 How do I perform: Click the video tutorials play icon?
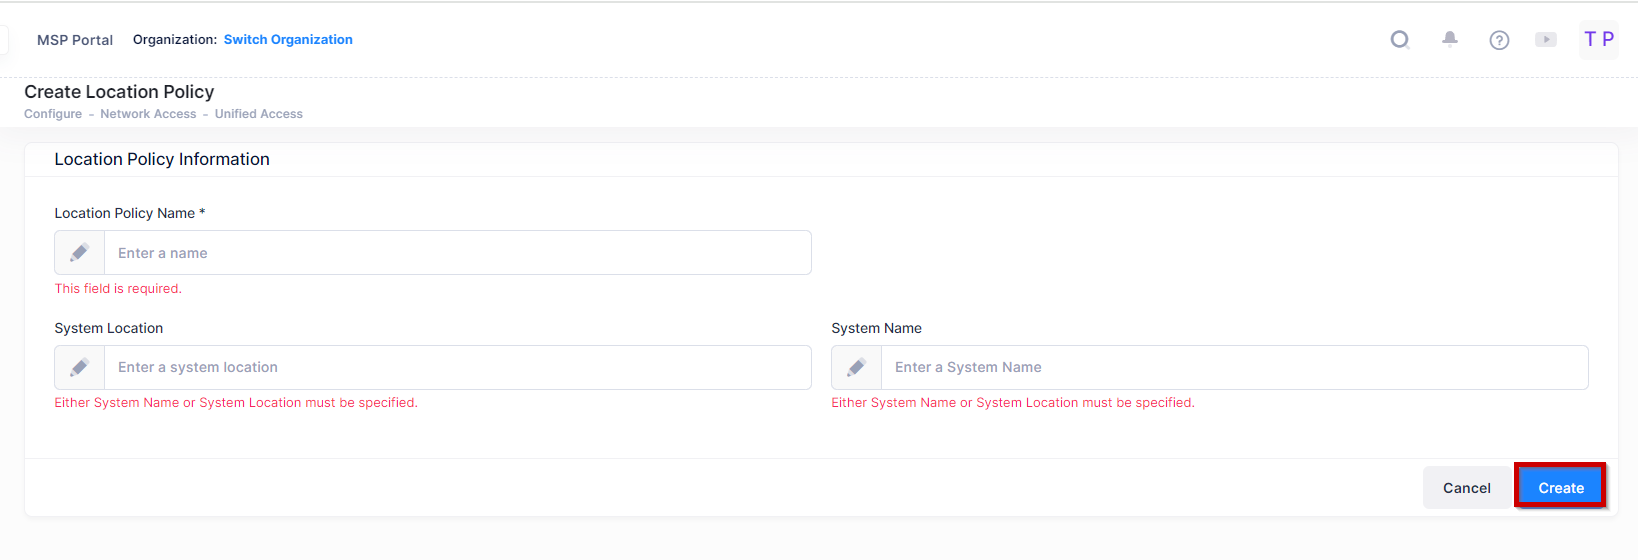coord(1546,40)
